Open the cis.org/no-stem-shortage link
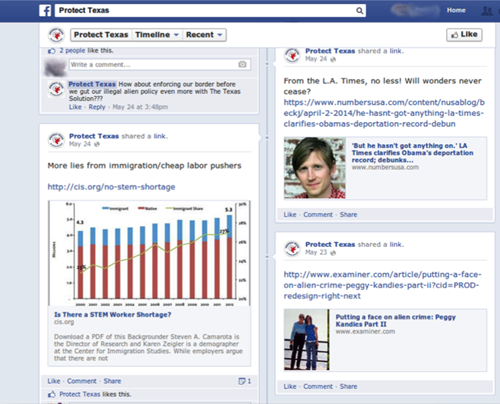Image resolution: width=500 pixels, height=404 pixels. [x=111, y=187]
